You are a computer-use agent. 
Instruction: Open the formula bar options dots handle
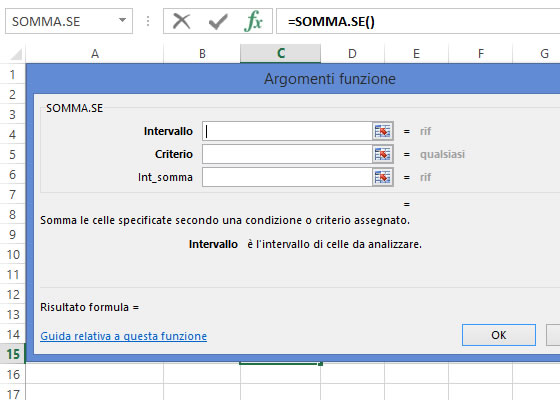pos(148,21)
